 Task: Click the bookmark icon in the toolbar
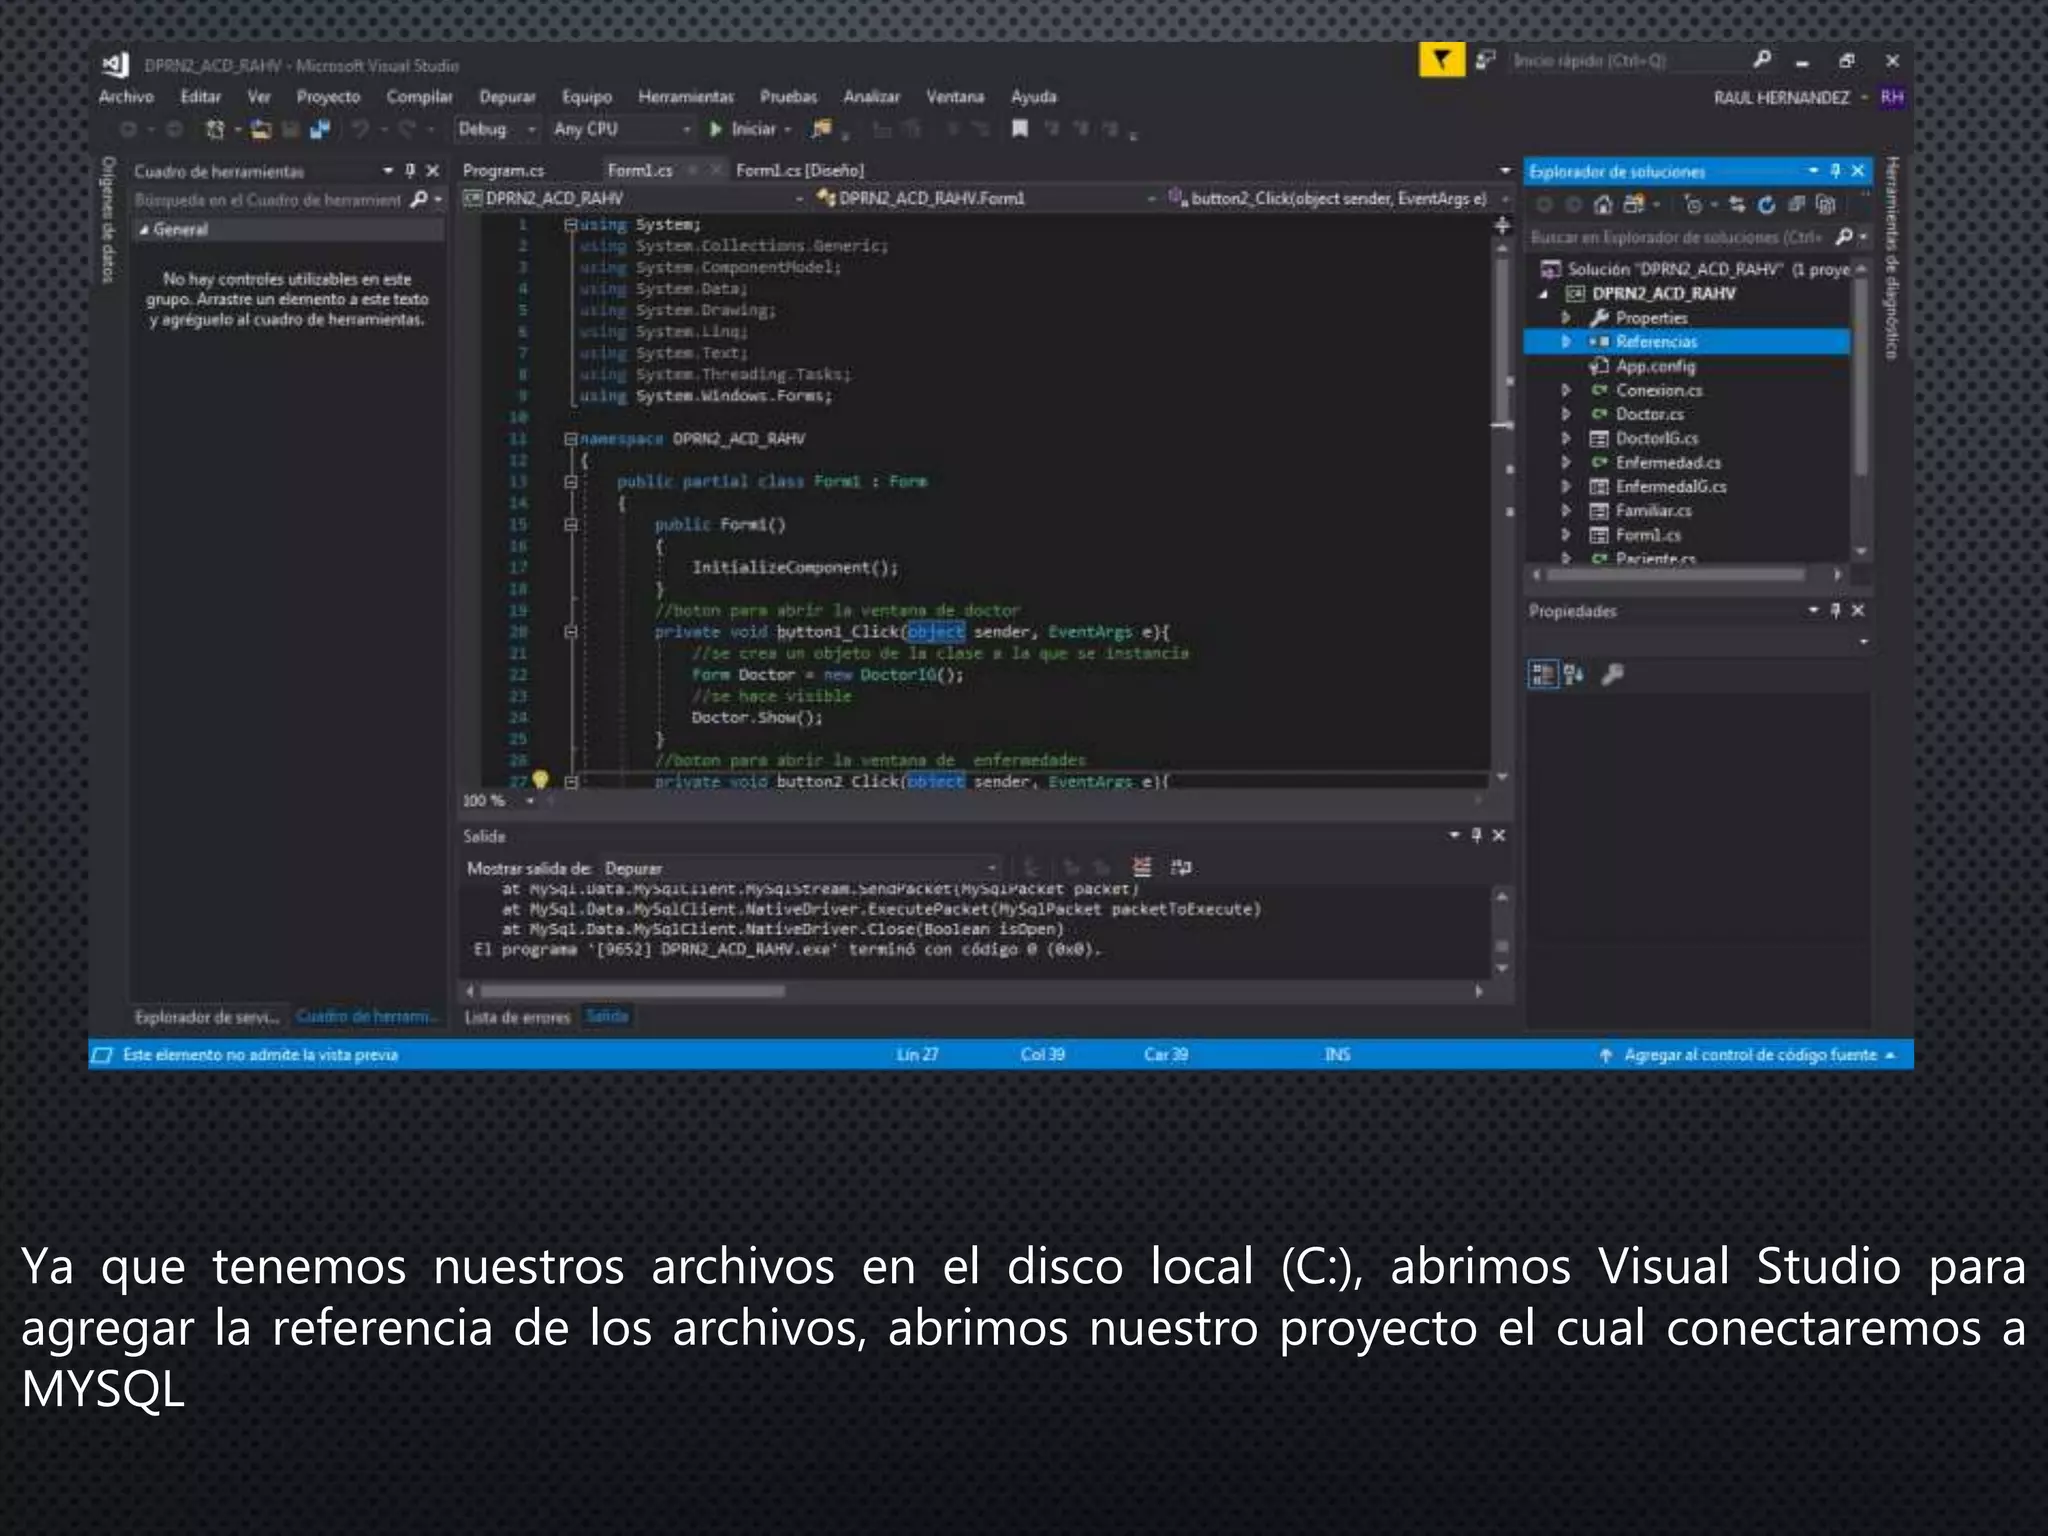pos(1019,129)
